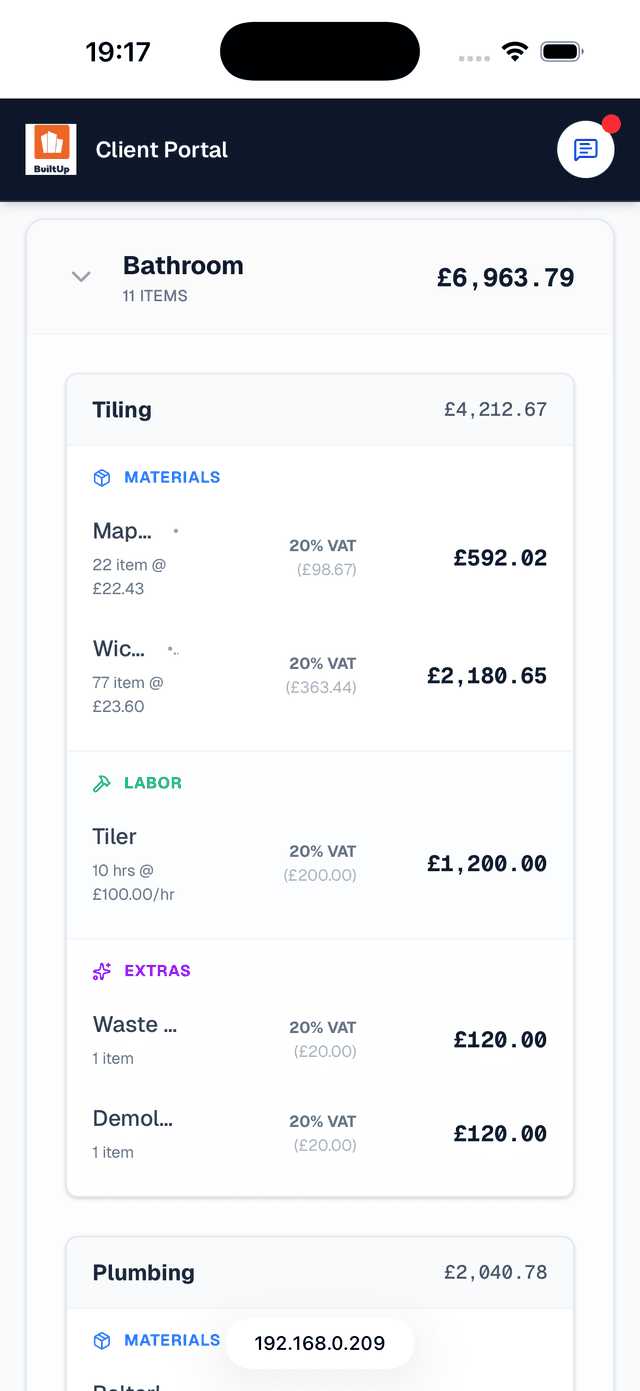Tap the battery status icon
Viewport: 640px width, 1391px height.
562,52
